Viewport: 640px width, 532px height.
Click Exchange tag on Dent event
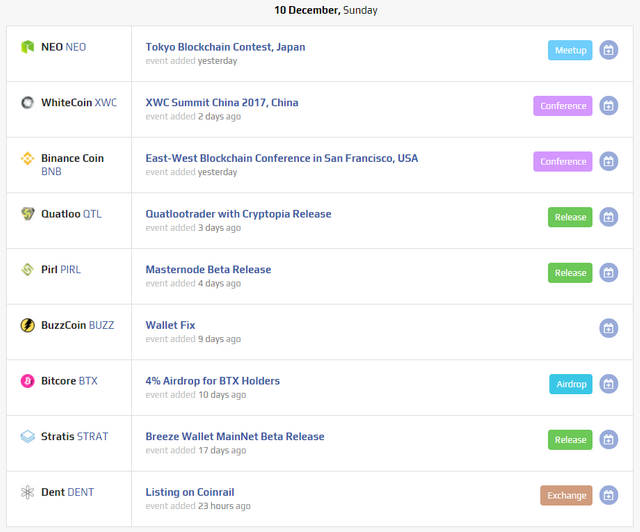567,495
